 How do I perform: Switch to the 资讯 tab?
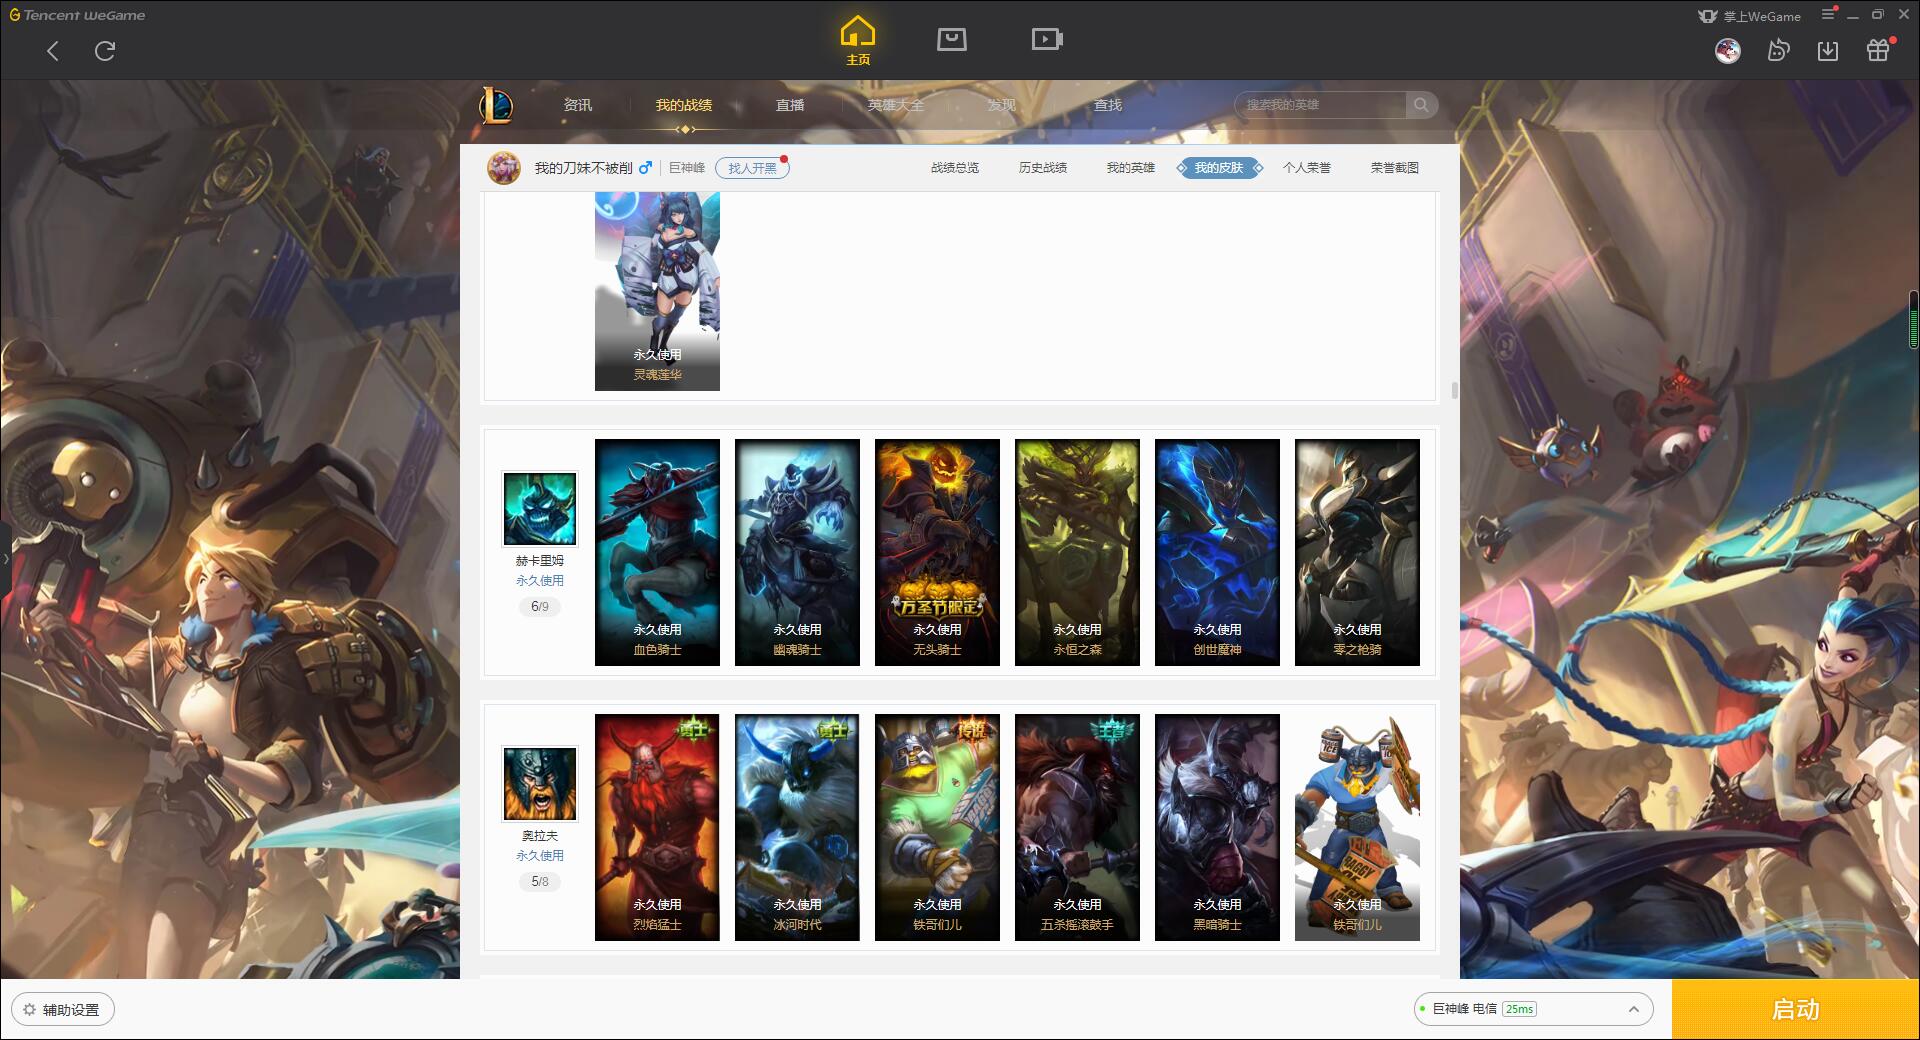click(x=578, y=105)
